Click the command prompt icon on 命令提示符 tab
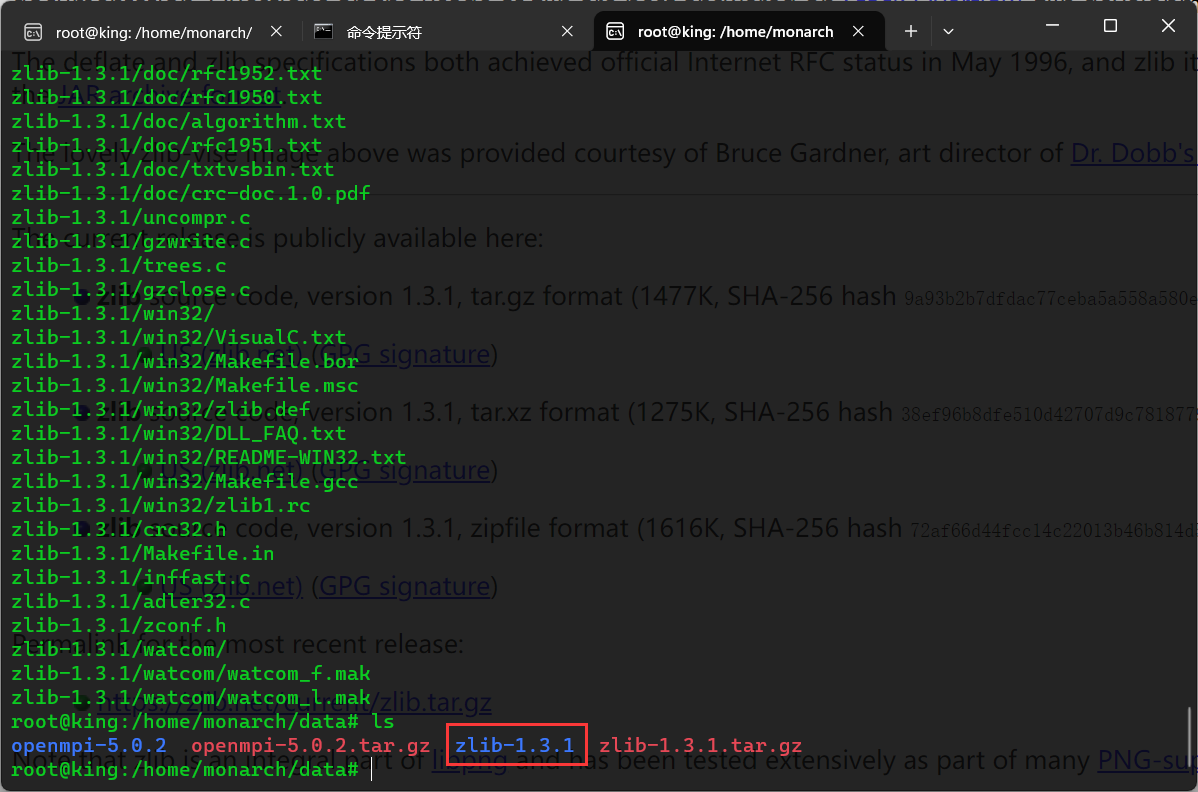This screenshot has height=792, width=1198. tap(323, 31)
